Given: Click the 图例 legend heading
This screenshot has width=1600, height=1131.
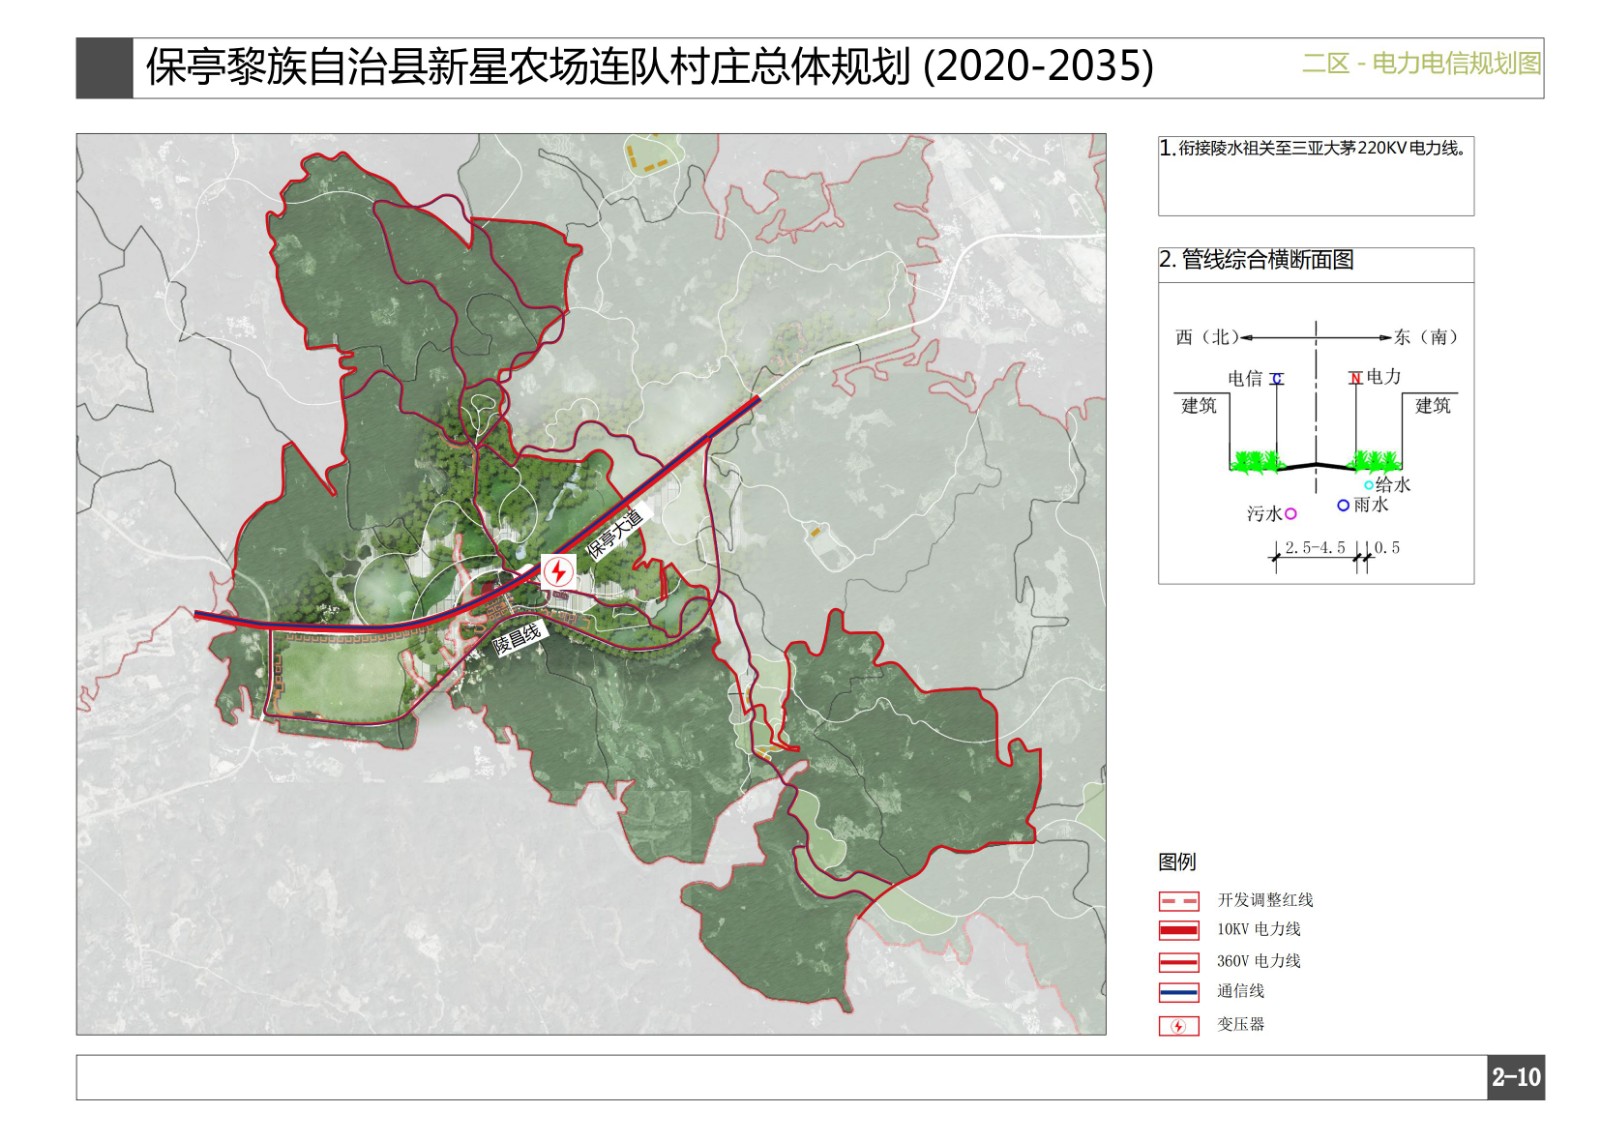Looking at the screenshot, I should pyautogui.click(x=1177, y=862).
